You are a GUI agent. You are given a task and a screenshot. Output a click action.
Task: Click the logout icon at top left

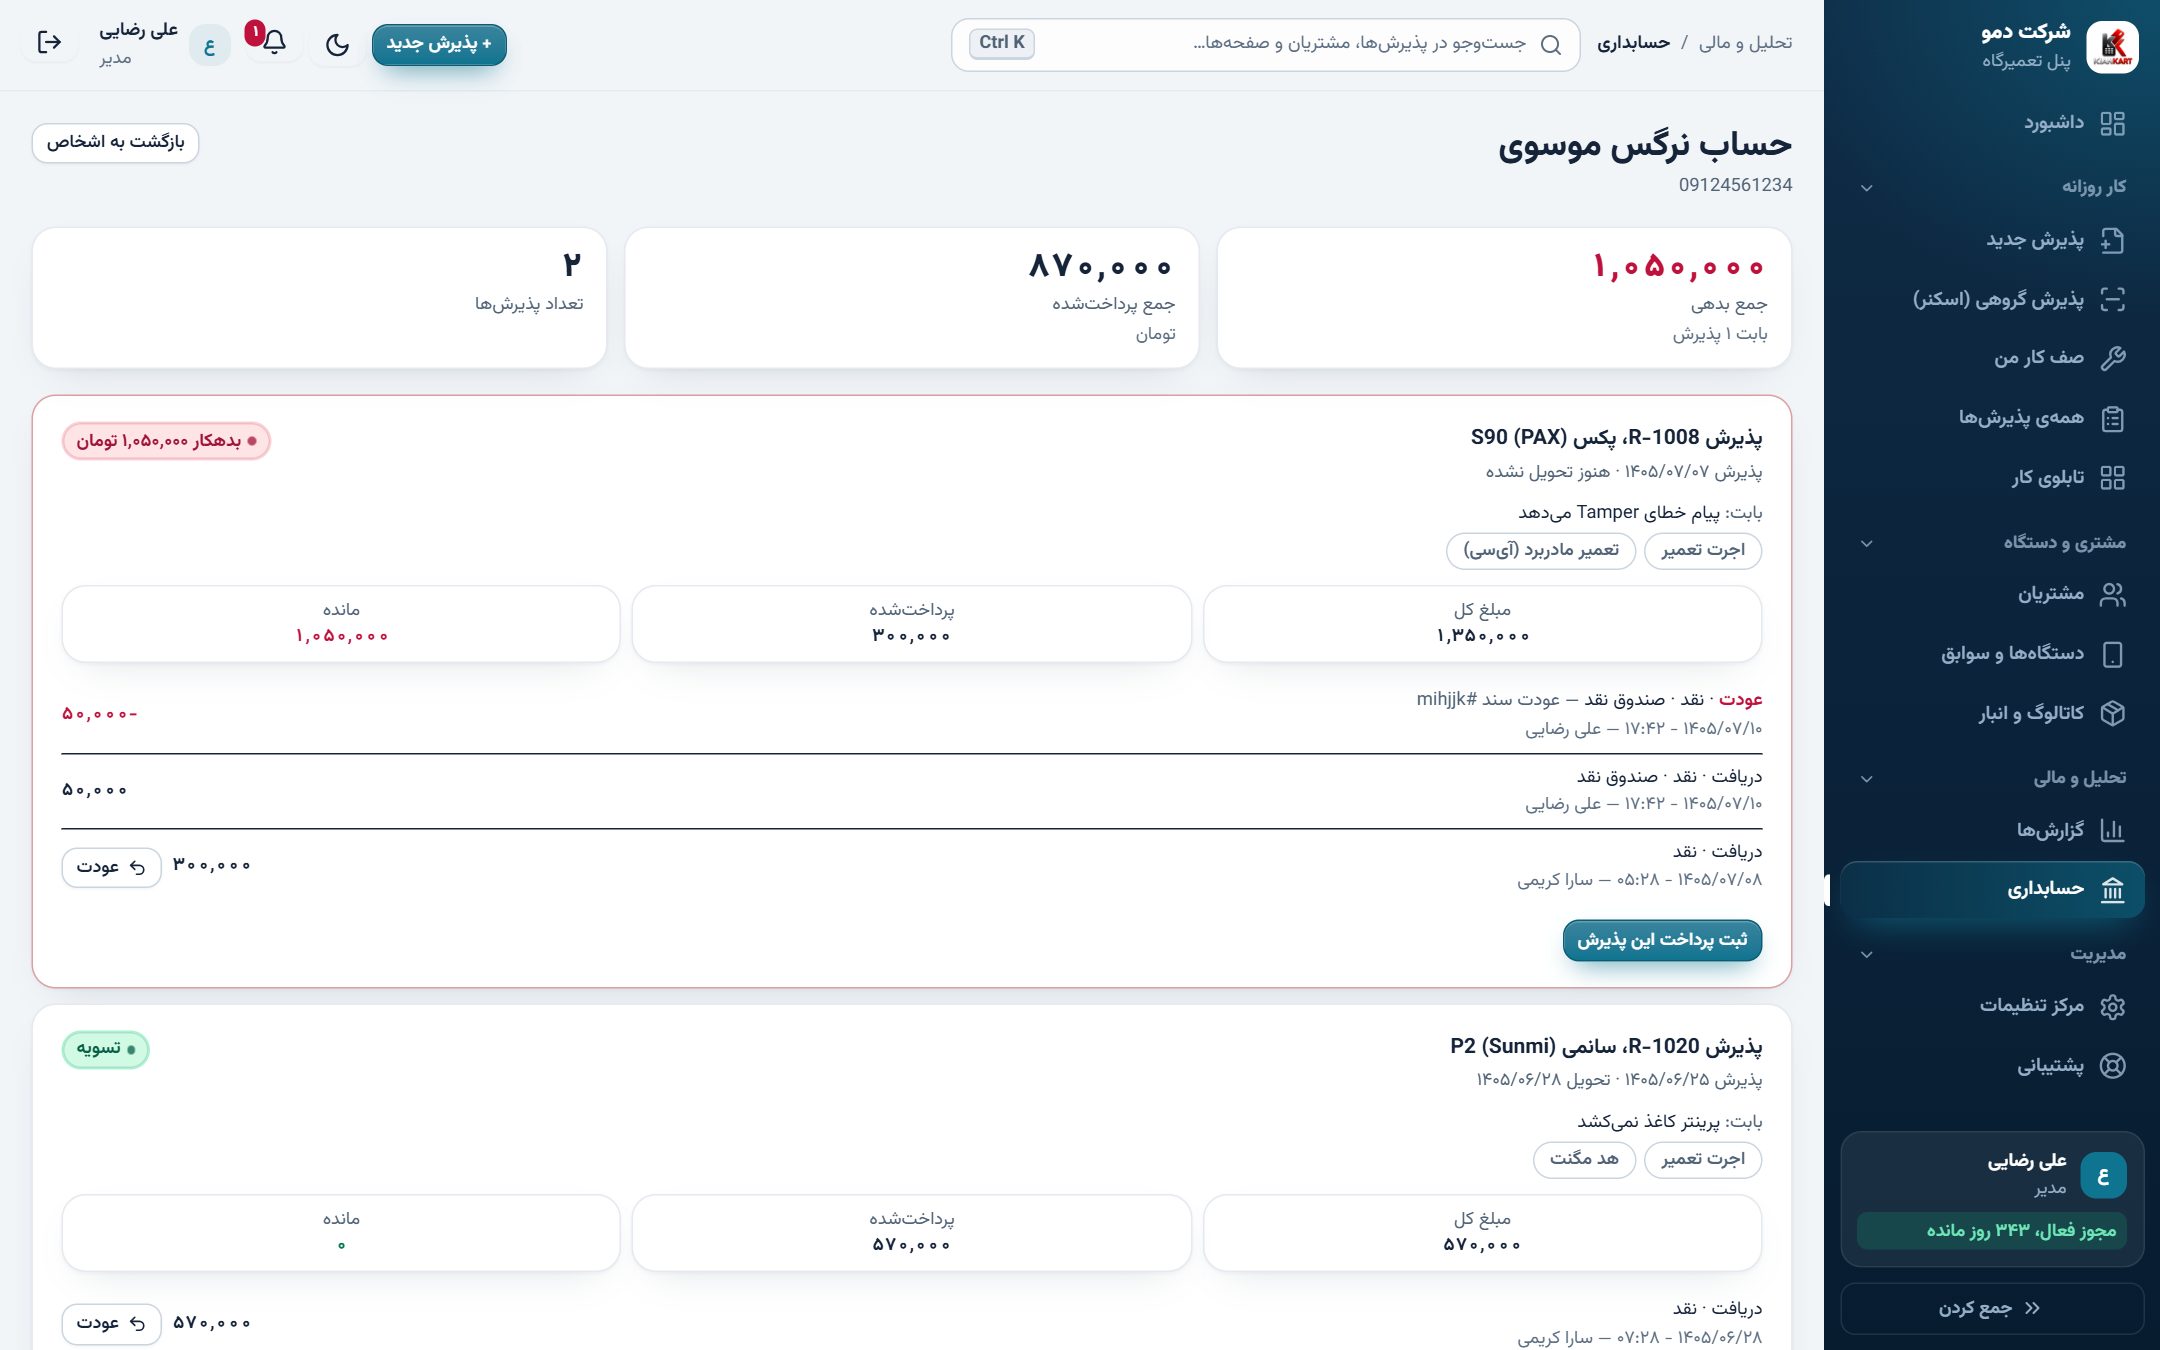[x=49, y=42]
